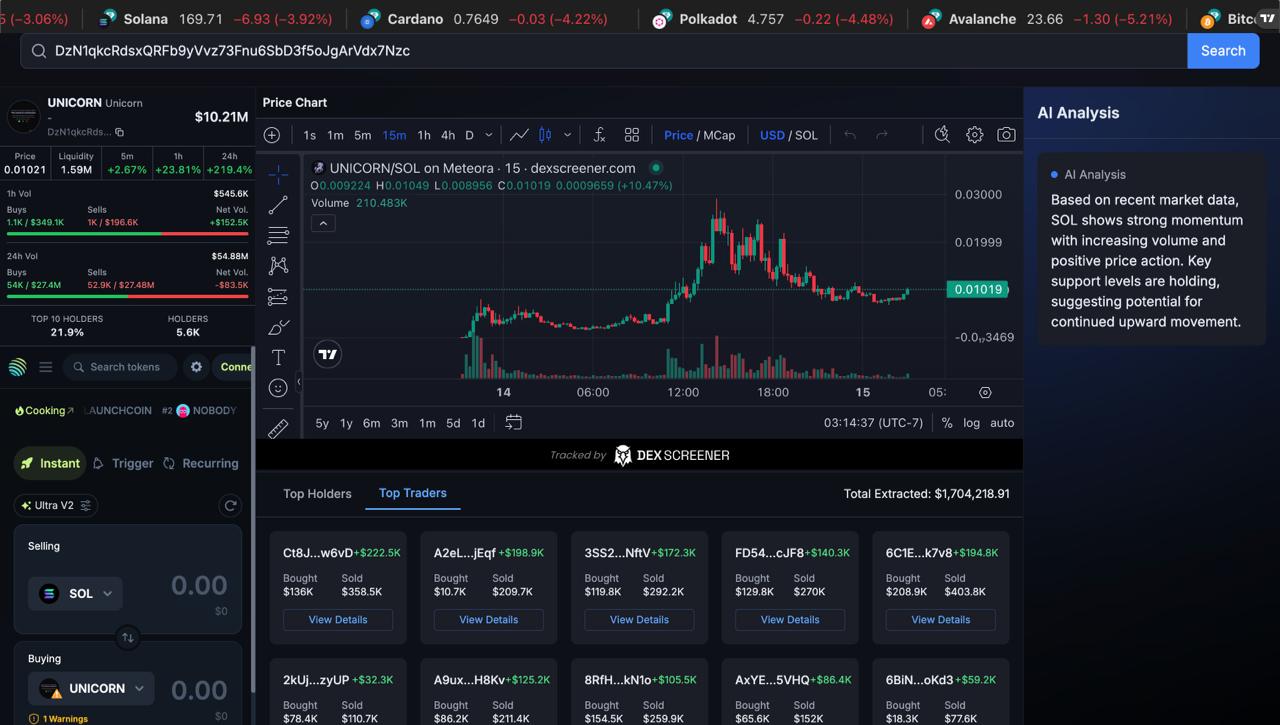Viewport: 1280px width, 725px height.
Task: Click the Search button
Action: [1223, 51]
